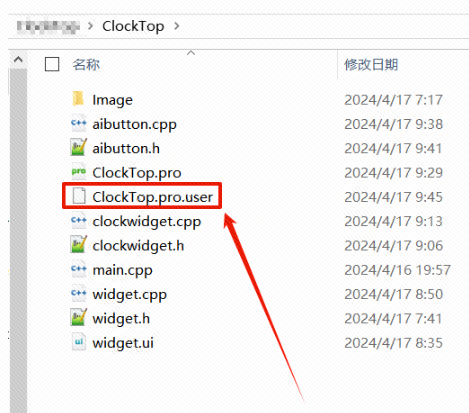Click the widget.ui designer file icon
469x413 pixels.
coord(79,342)
